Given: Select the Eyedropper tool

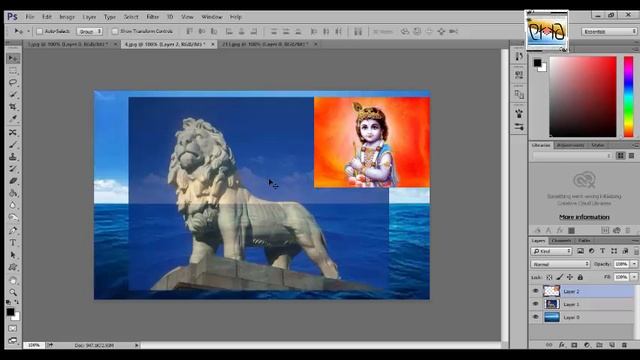Looking at the screenshot, I should (x=13, y=118).
